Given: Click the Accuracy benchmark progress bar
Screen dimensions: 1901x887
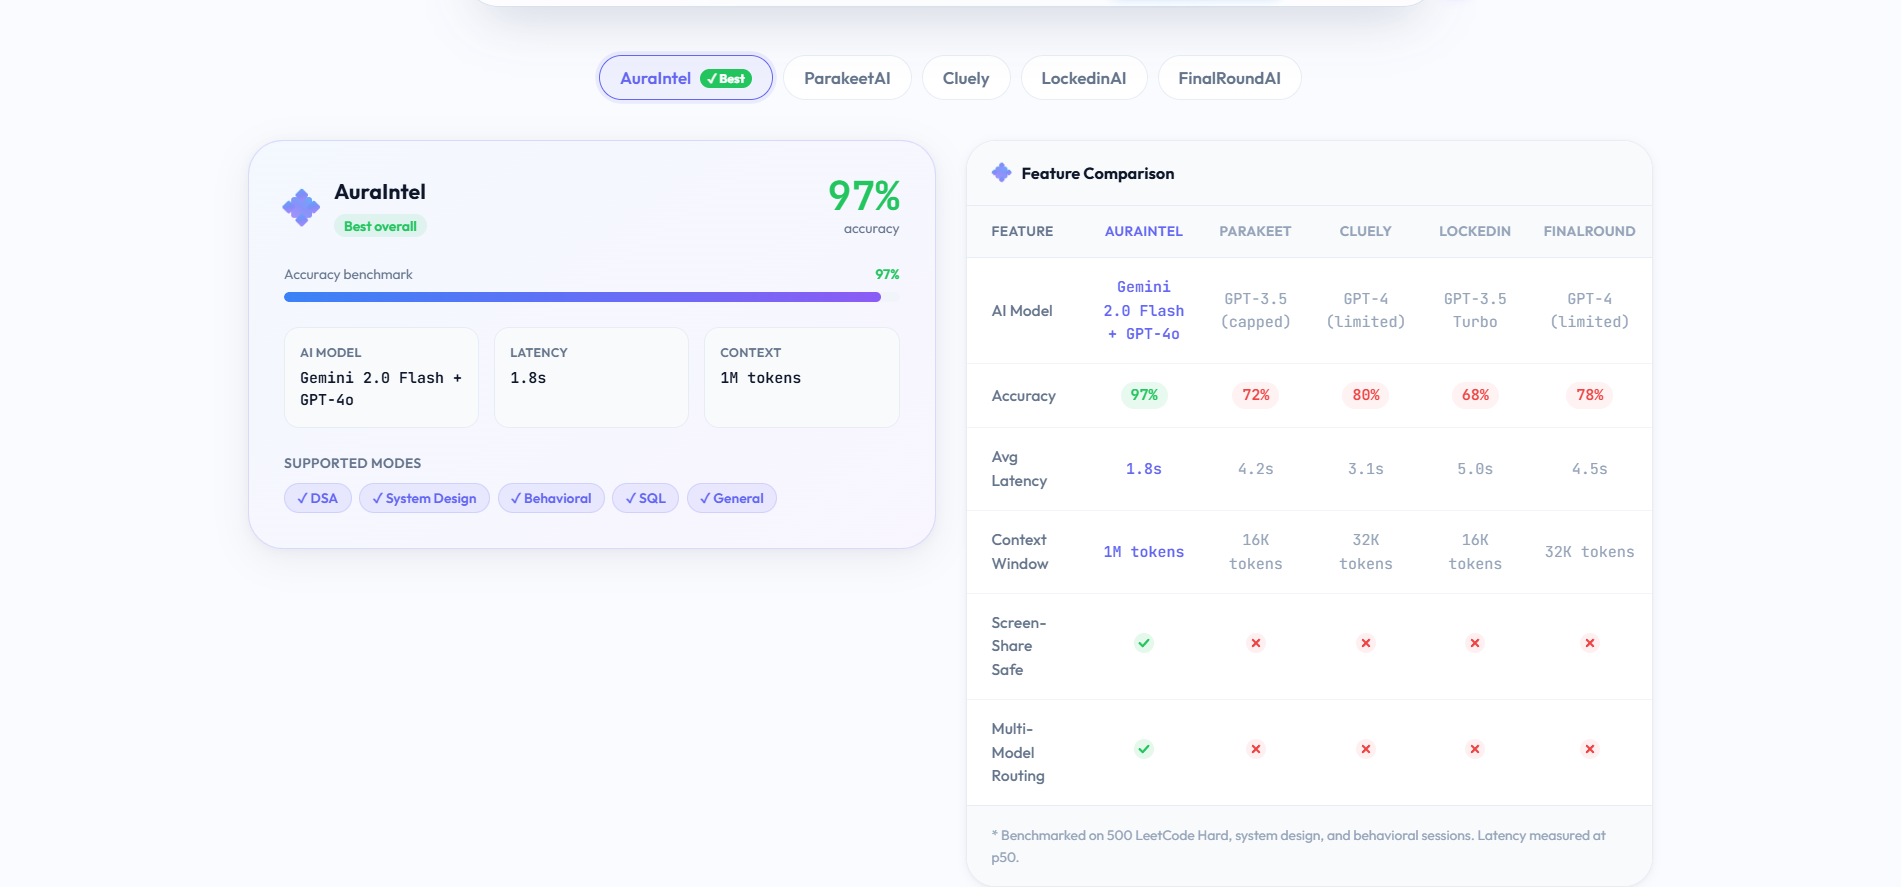Looking at the screenshot, I should (x=592, y=297).
